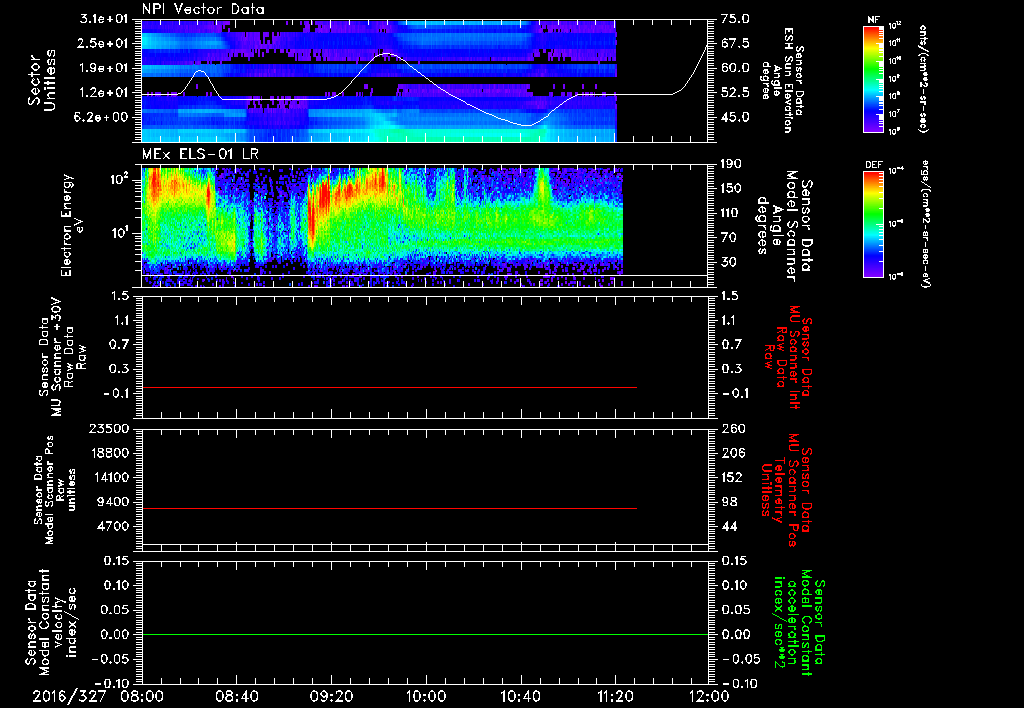
Task: Click the 10:00 time axis label
Action: click(x=426, y=696)
